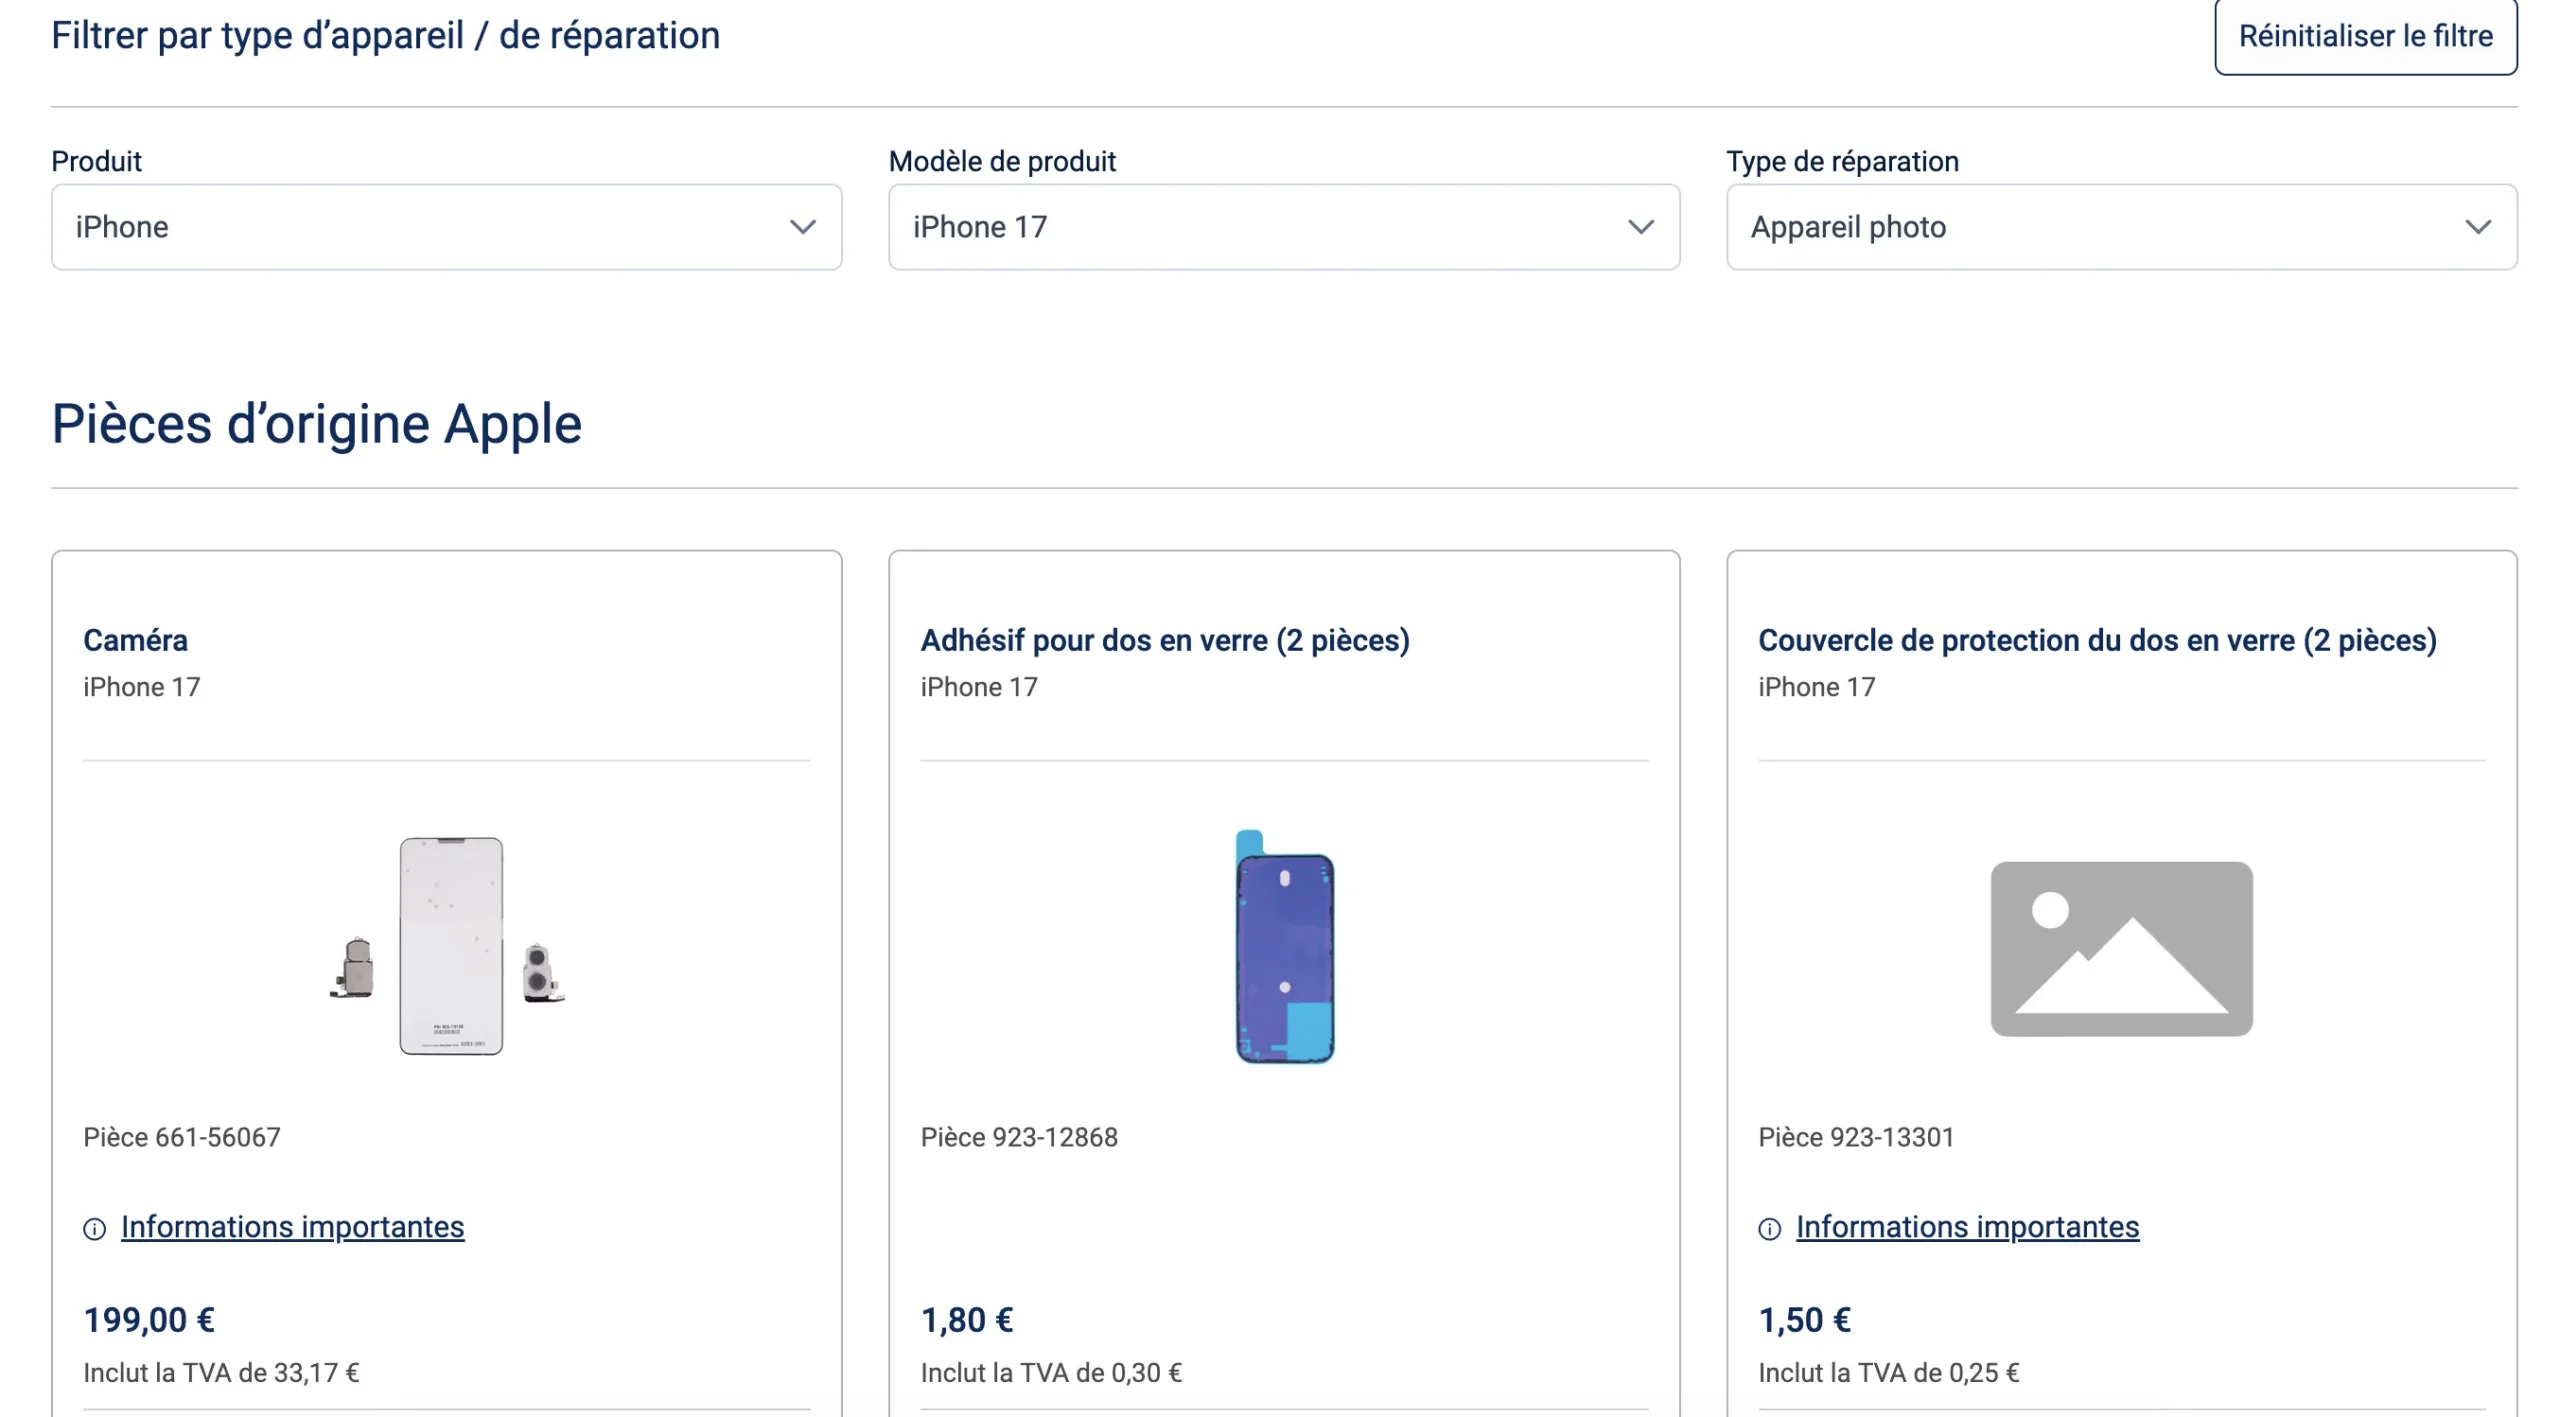This screenshot has height=1417, width=2560.
Task: Click the chevron arrow in Produit dropdown
Action: point(802,227)
